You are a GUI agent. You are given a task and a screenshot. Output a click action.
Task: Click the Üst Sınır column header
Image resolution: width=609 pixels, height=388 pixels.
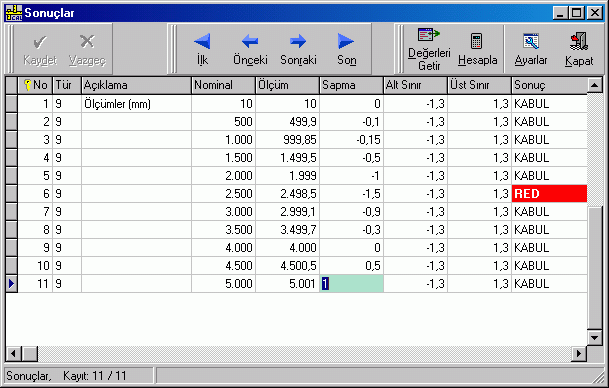pyautogui.click(x=480, y=85)
